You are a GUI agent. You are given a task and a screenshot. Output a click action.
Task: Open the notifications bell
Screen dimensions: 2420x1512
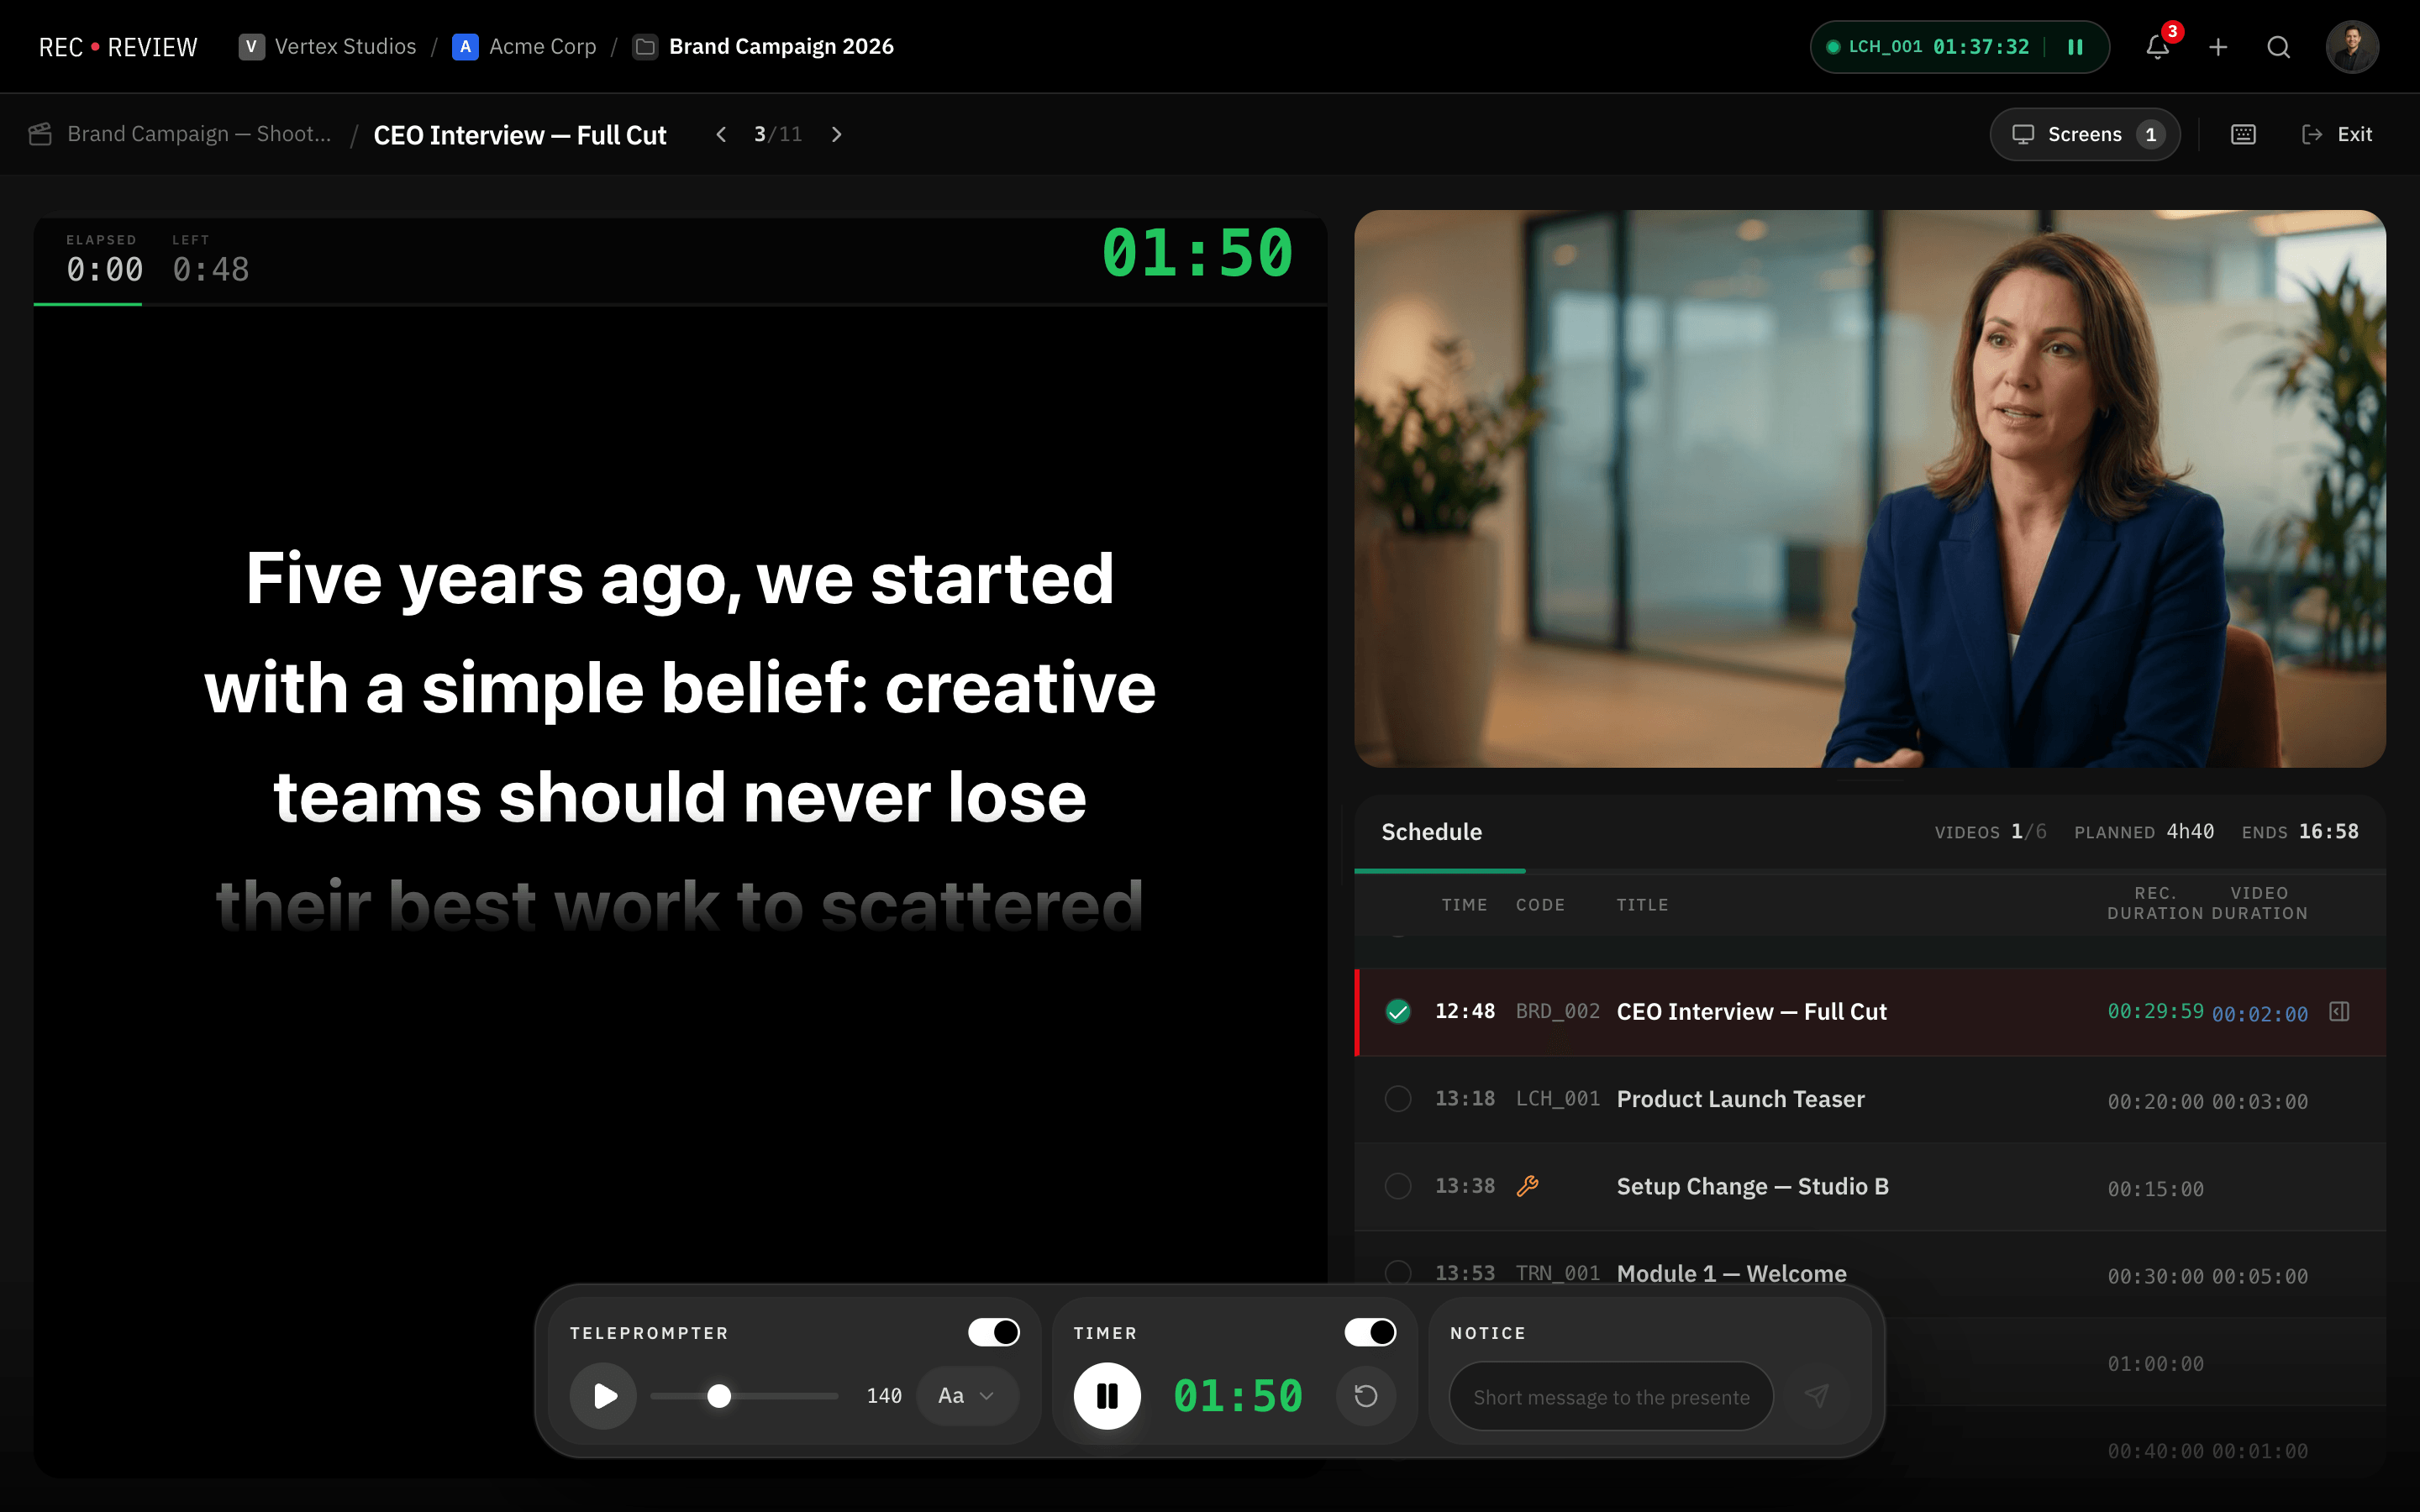tap(2157, 47)
